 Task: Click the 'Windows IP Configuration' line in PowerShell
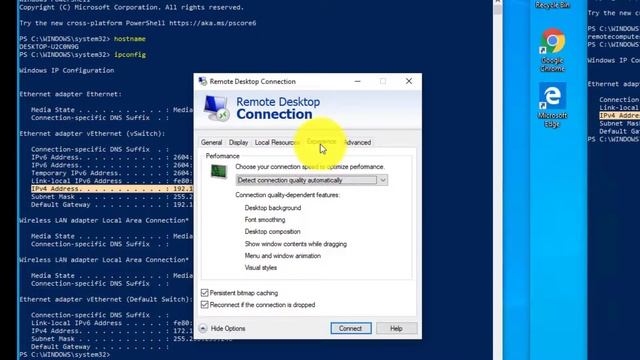(67, 71)
